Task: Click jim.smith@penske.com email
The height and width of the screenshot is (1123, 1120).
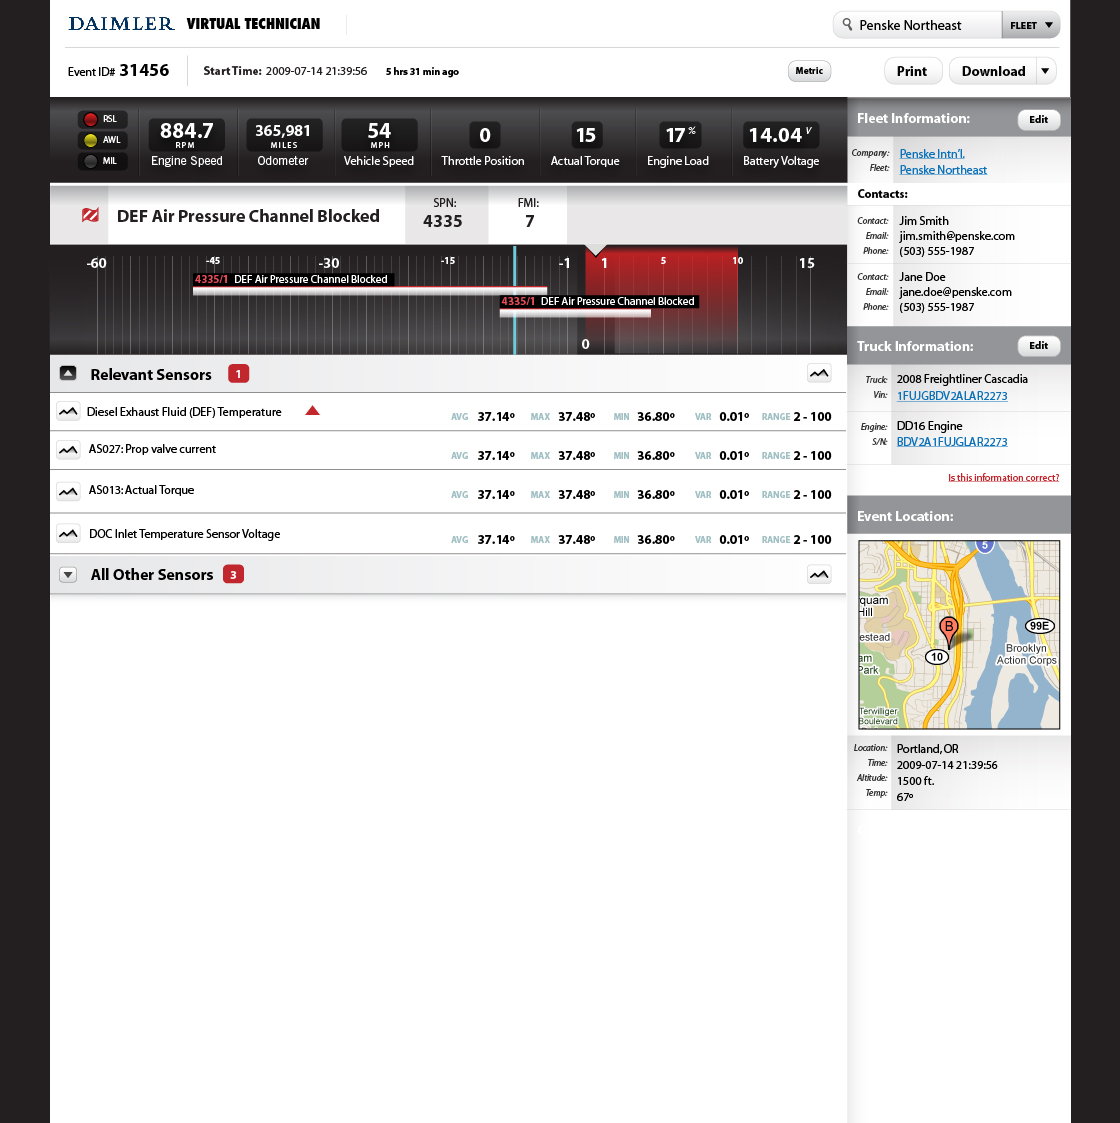Action: pos(957,236)
